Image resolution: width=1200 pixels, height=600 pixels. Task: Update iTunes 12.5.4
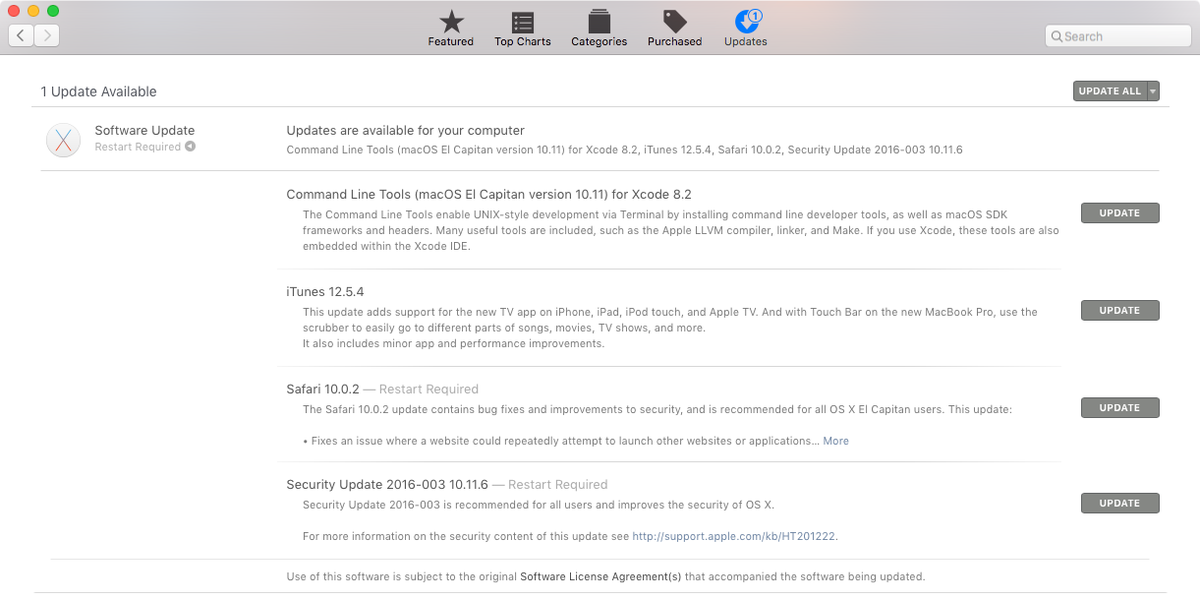click(1120, 310)
